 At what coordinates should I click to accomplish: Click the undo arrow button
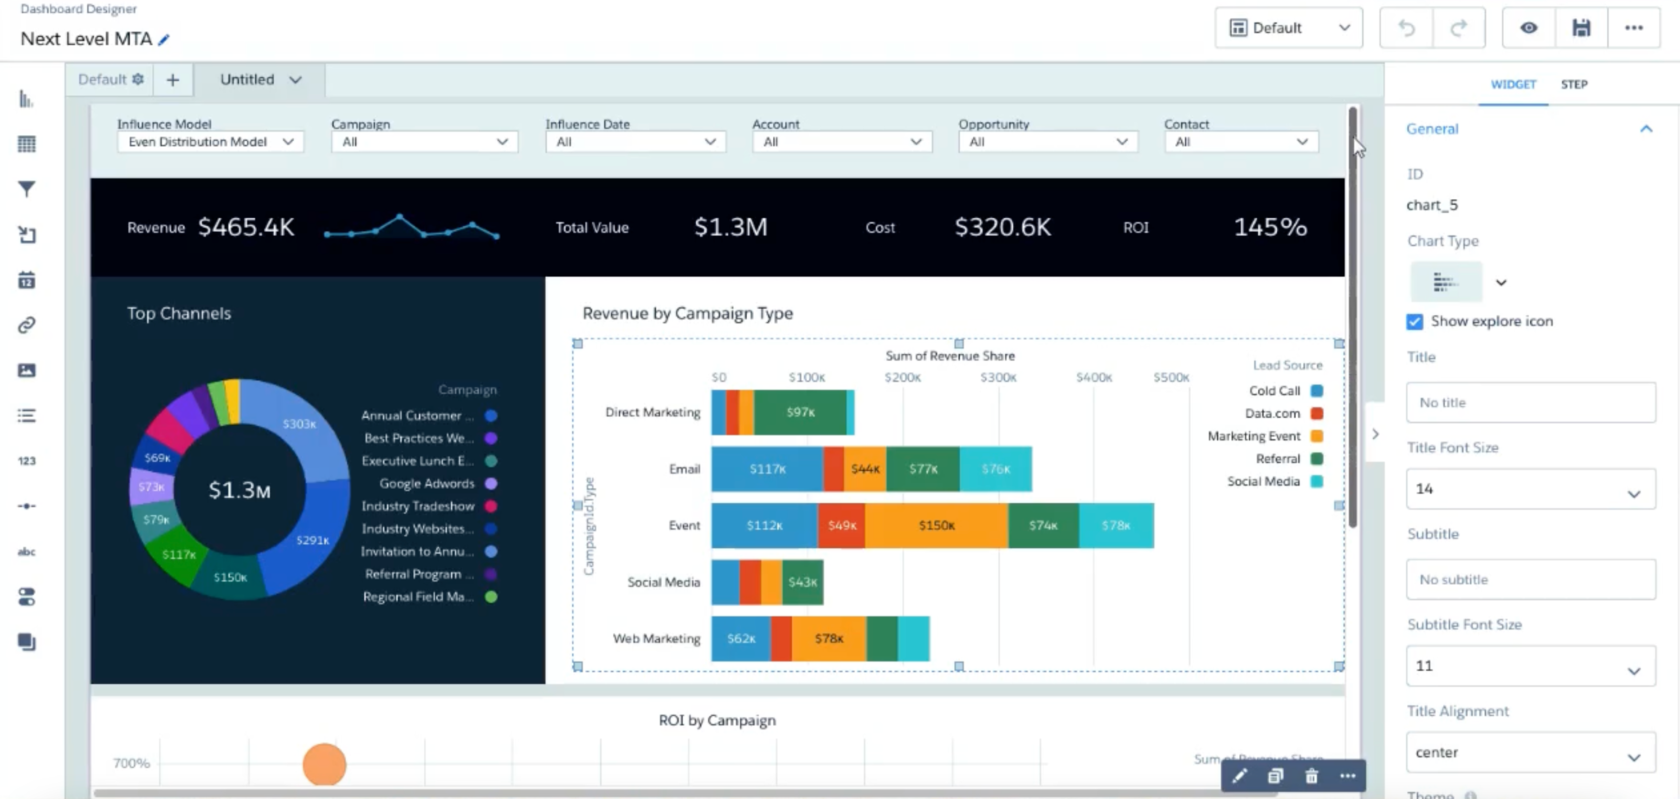[1406, 28]
